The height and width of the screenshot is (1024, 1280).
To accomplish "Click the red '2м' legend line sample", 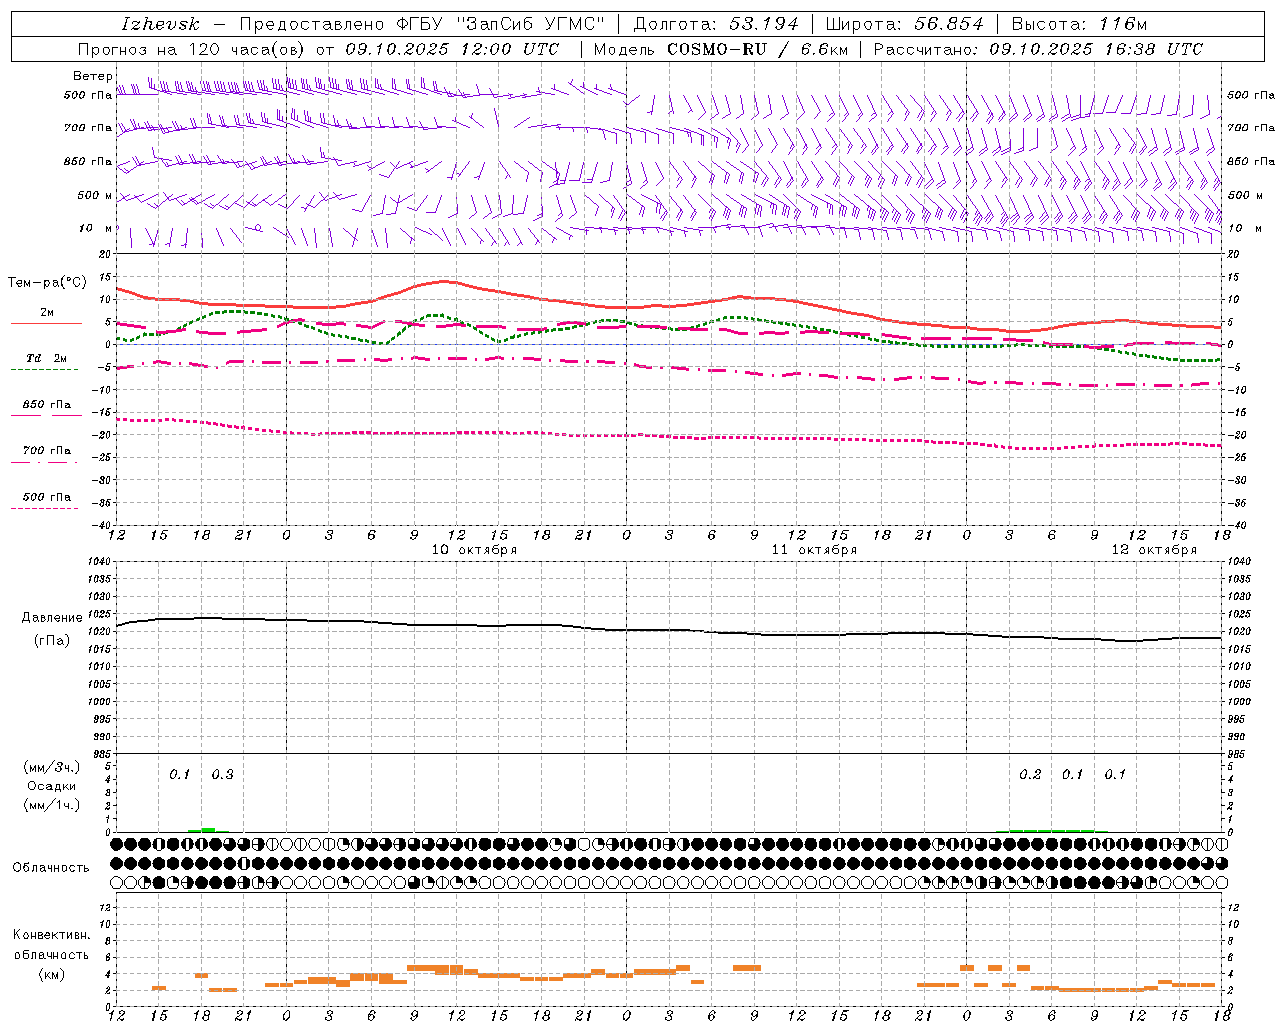I will coord(46,323).
